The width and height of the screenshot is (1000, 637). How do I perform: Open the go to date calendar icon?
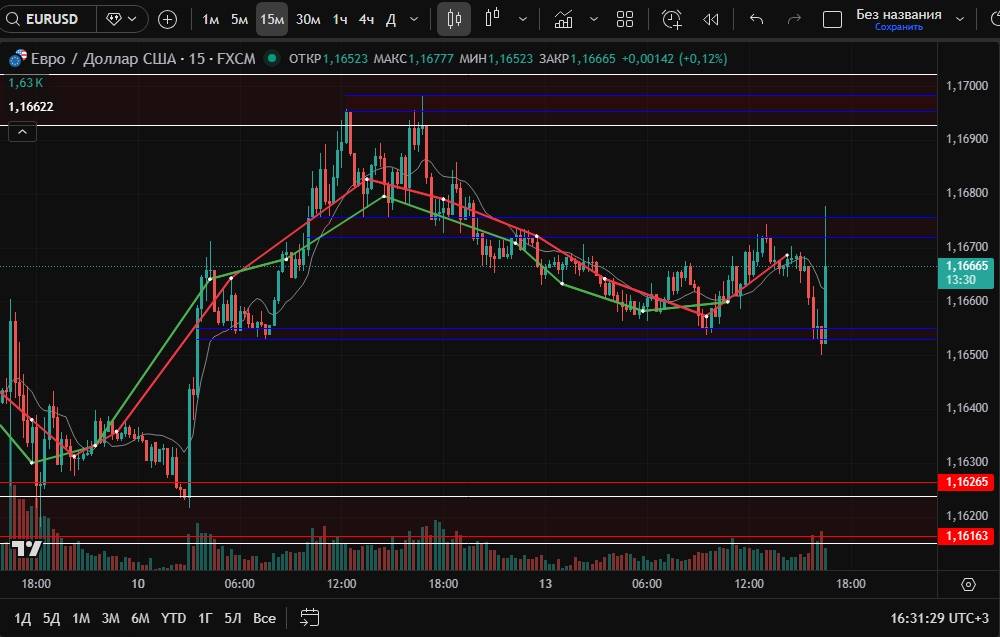[310, 617]
